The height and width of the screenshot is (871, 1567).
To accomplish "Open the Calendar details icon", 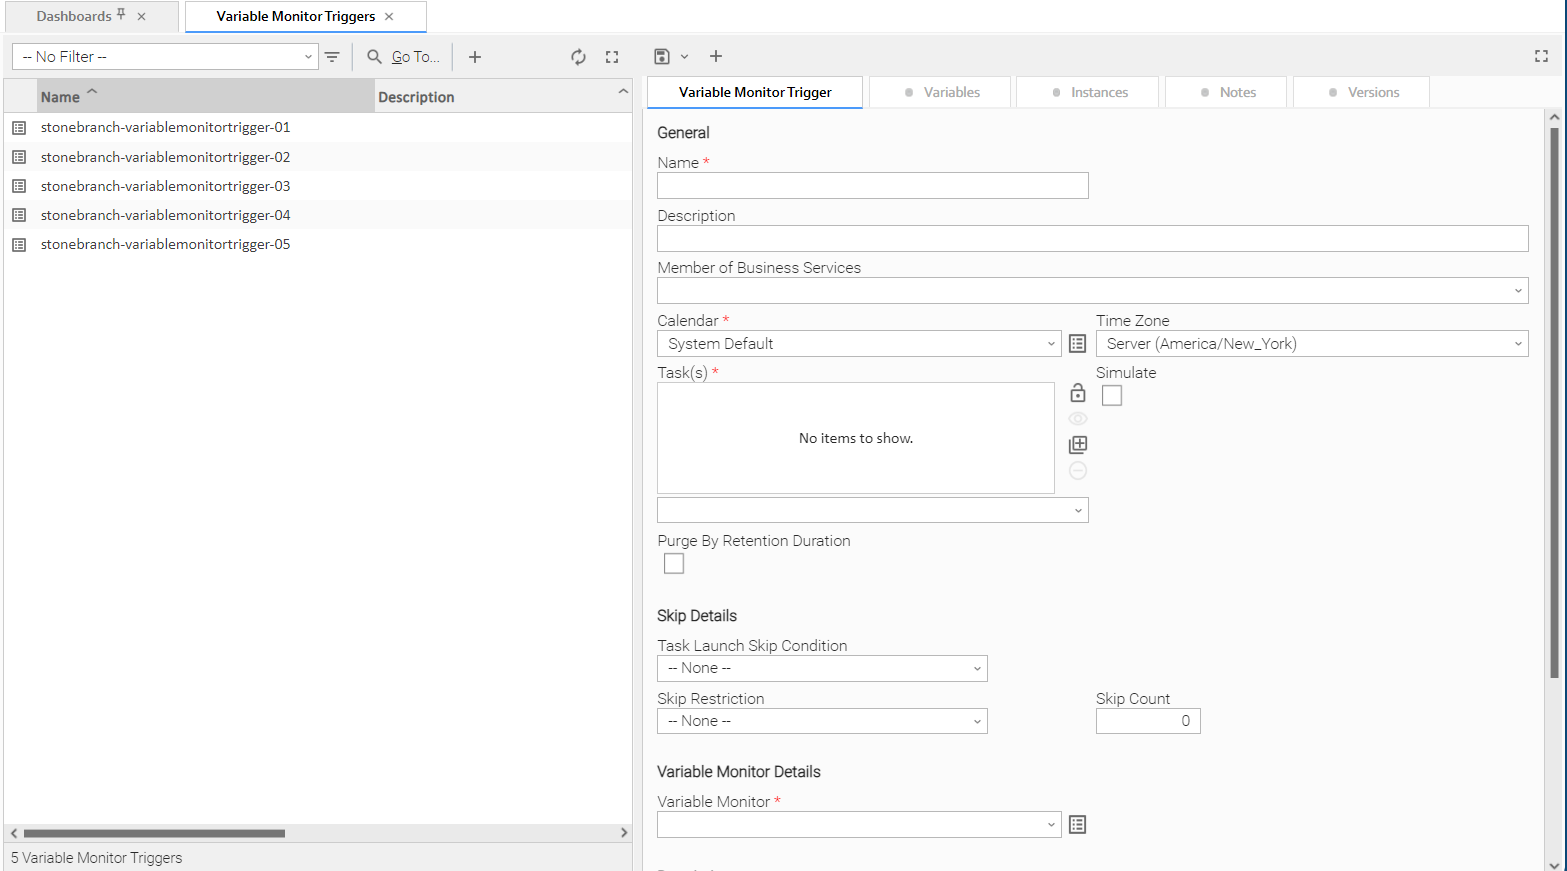I will pos(1077,344).
